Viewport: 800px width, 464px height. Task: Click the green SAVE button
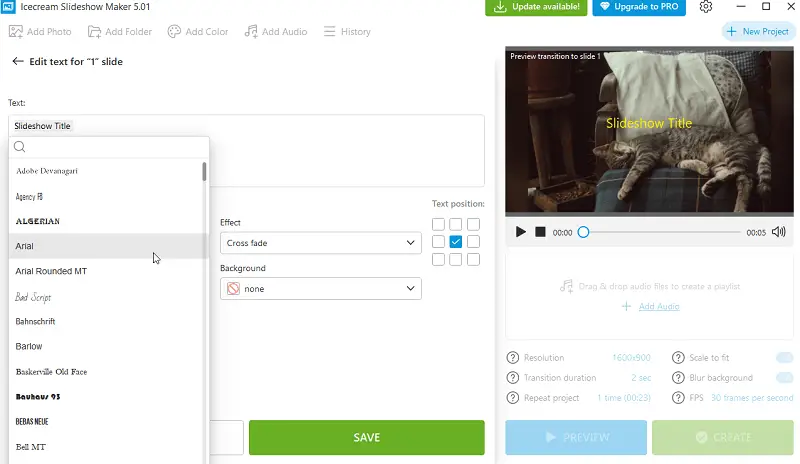tap(366, 438)
